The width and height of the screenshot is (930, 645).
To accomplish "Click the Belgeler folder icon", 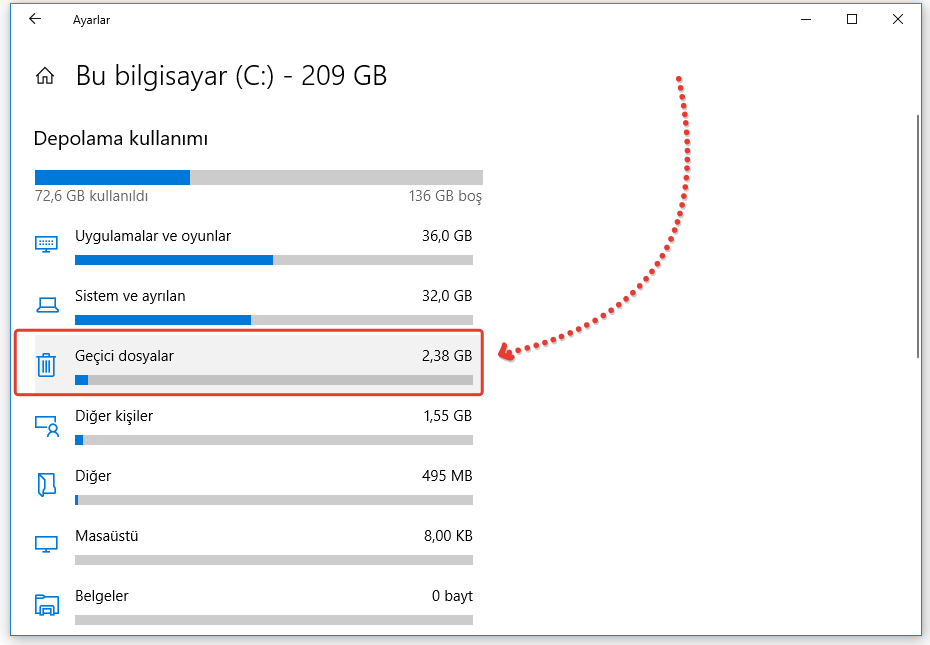I will [46, 604].
